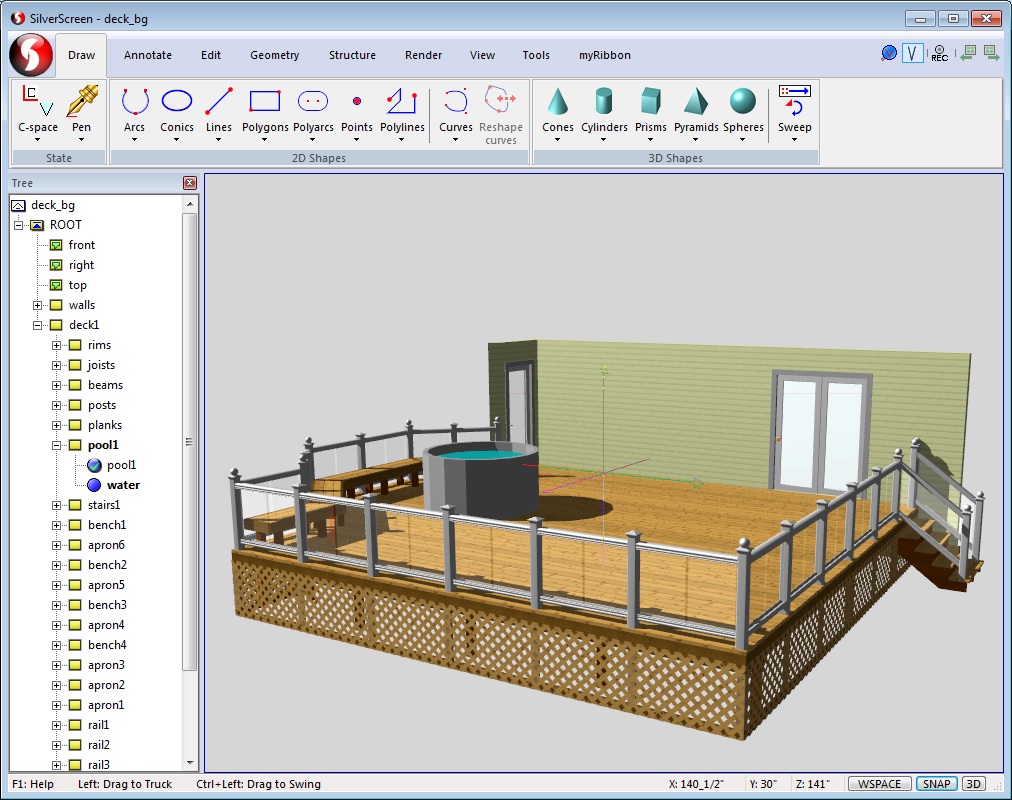
Task: Toggle WSPACE in the status bar
Action: [x=880, y=784]
